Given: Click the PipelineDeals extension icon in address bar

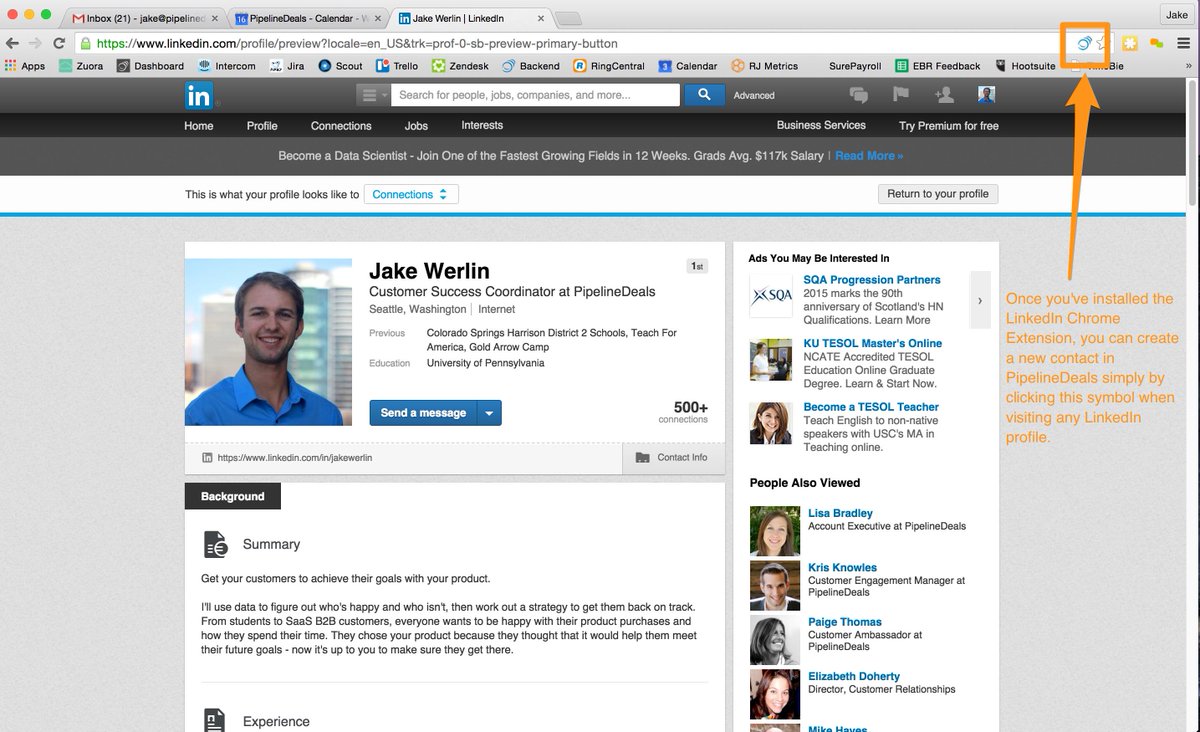Looking at the screenshot, I should pos(1084,43).
